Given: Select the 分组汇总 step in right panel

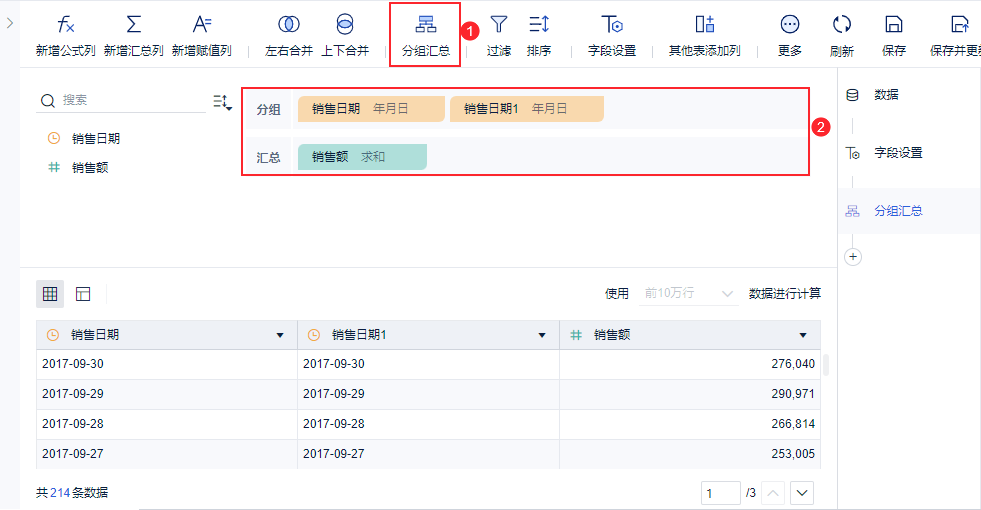Looking at the screenshot, I should coord(909,211).
